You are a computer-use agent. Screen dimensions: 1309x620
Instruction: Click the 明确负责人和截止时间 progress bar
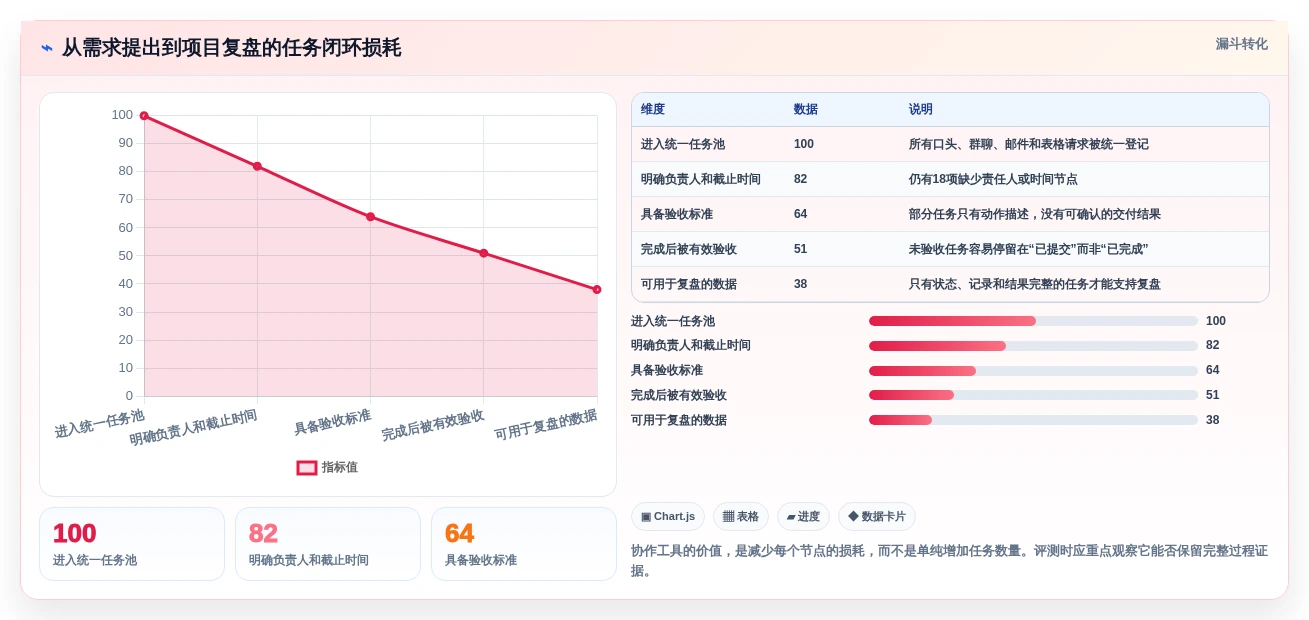(x=1033, y=345)
